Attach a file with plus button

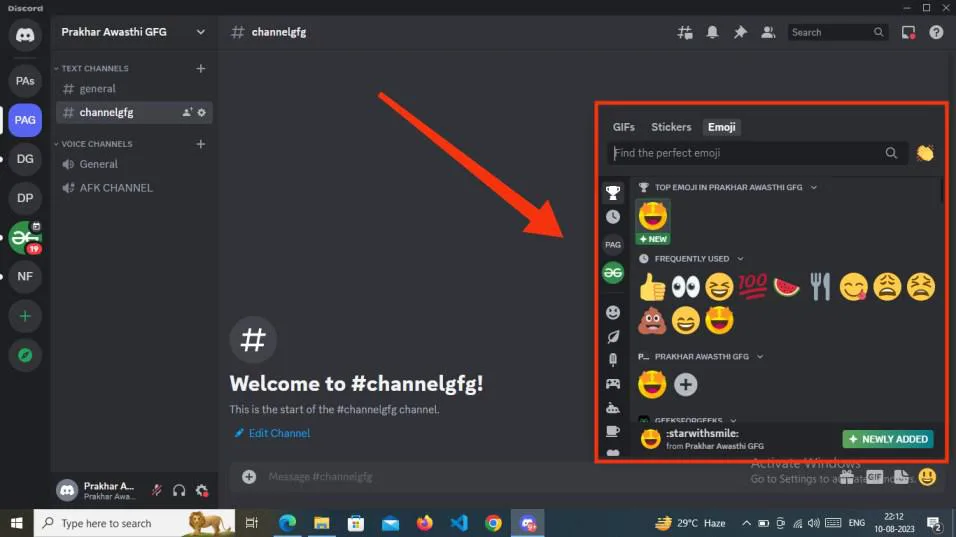click(x=249, y=477)
